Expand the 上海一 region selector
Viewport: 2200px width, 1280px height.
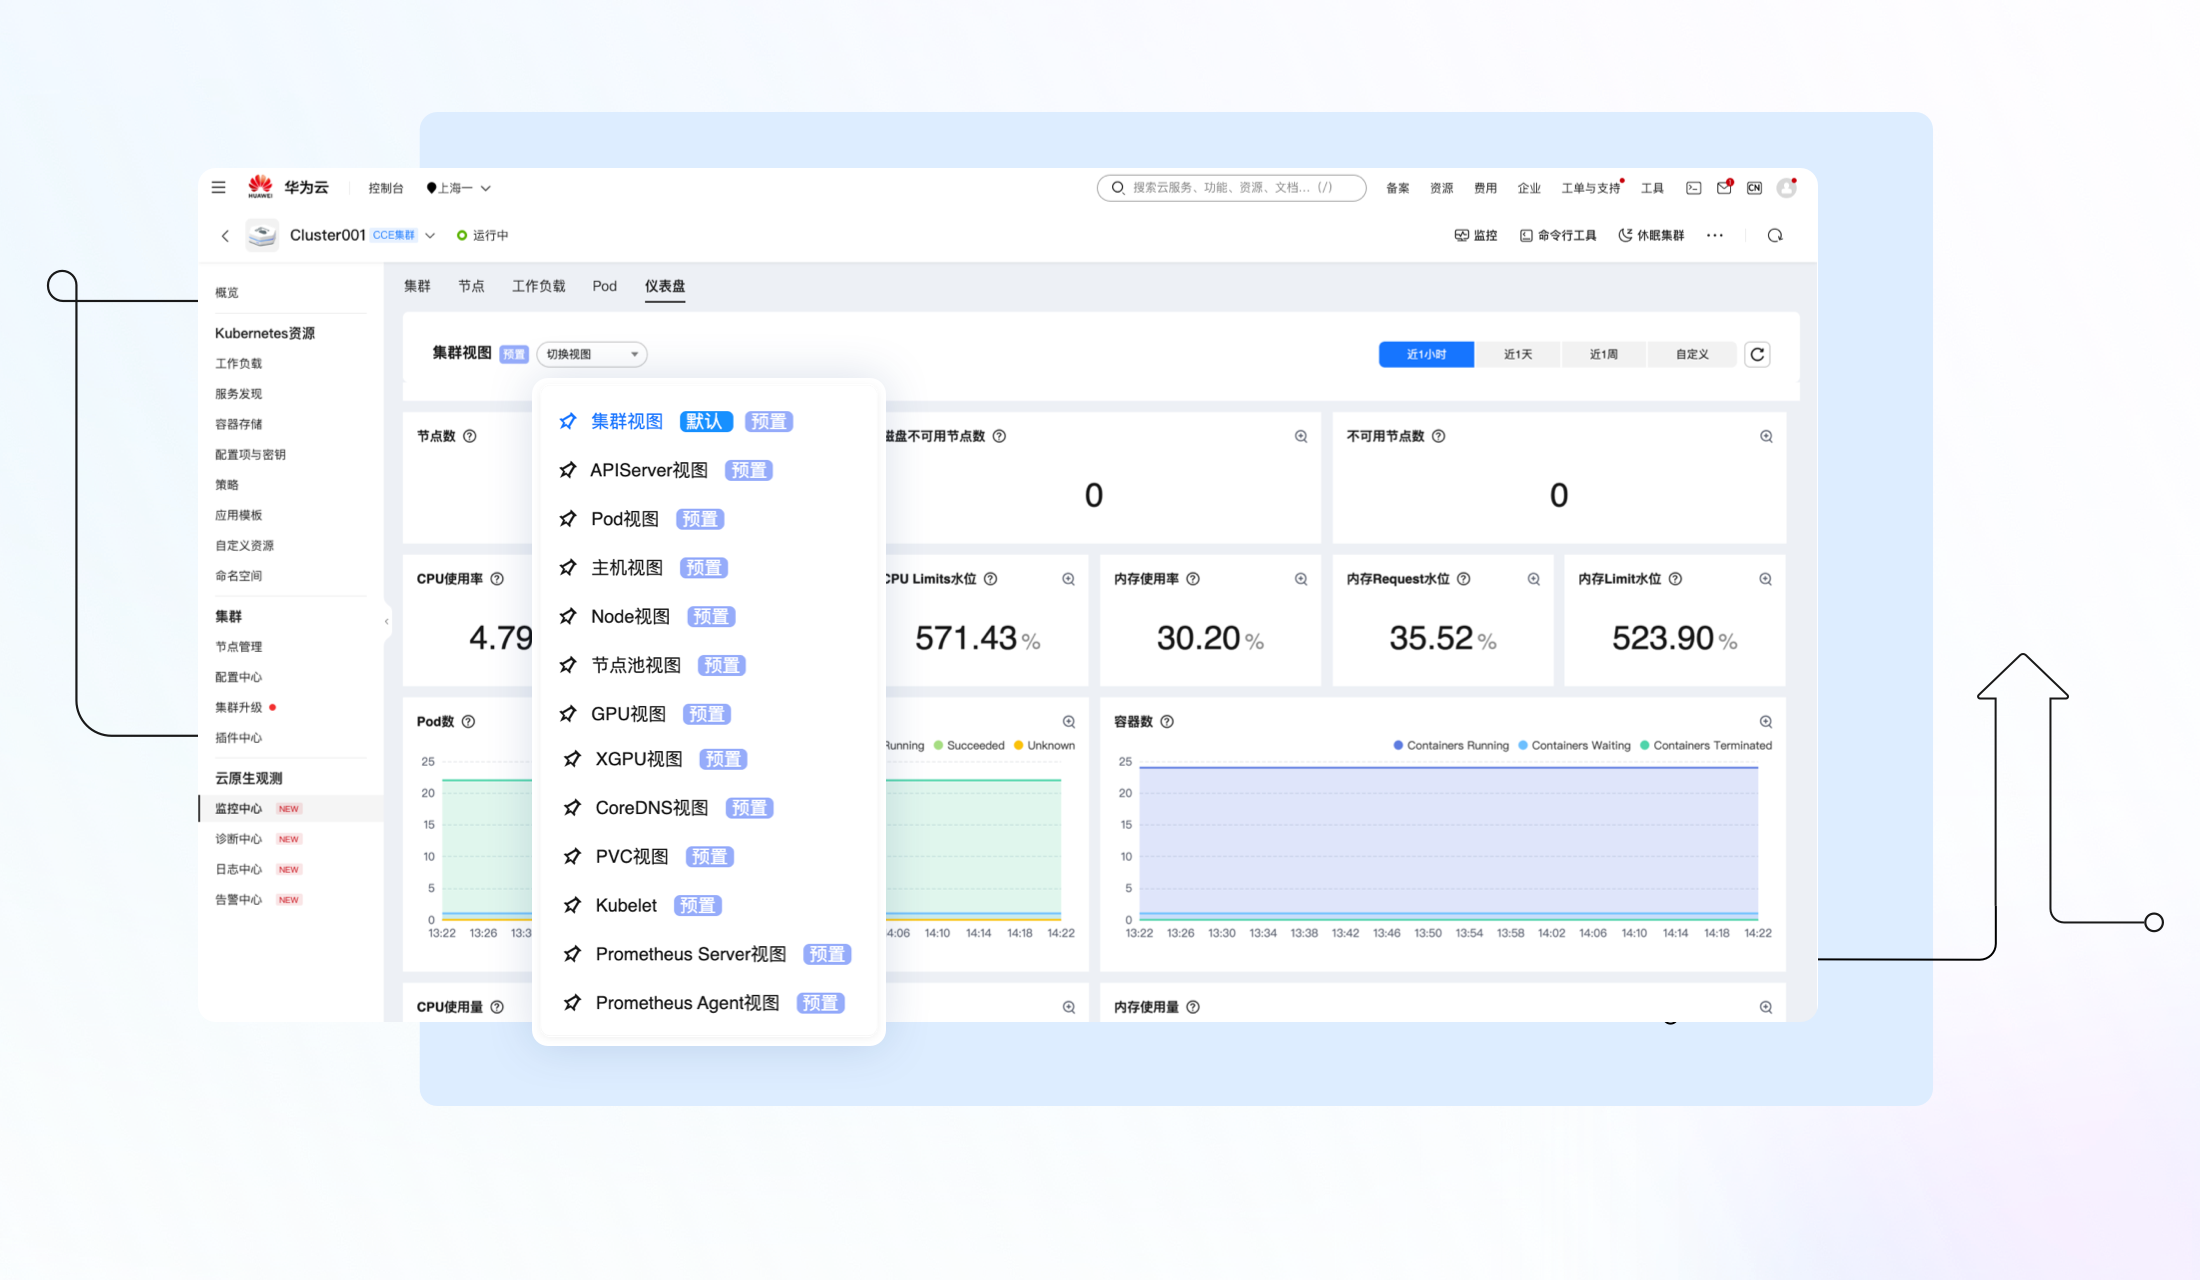pyautogui.click(x=459, y=188)
